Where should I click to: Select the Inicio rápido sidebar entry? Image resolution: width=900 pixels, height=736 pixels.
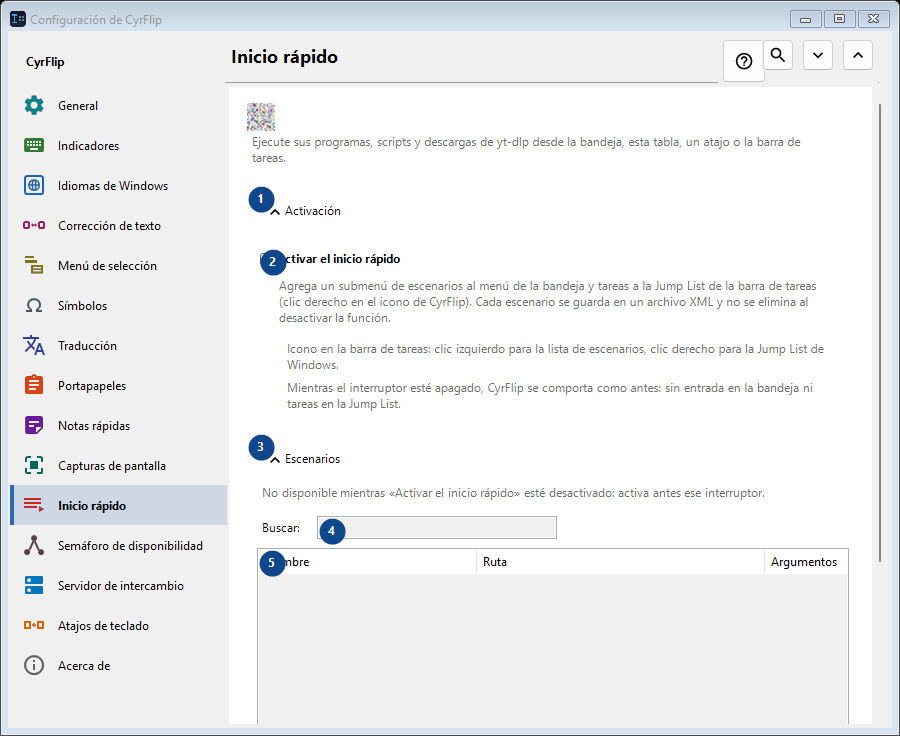click(x=119, y=505)
